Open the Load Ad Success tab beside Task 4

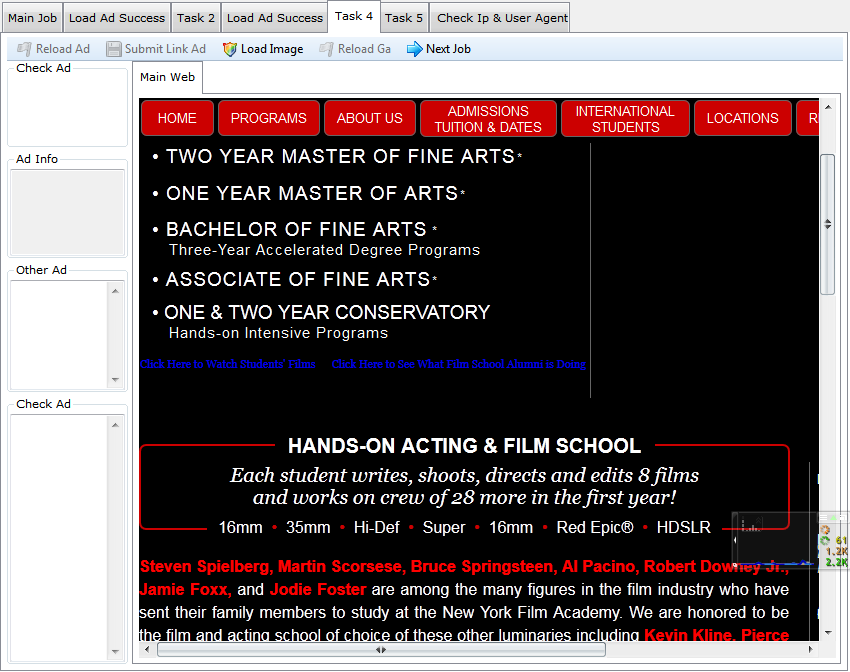[274, 18]
